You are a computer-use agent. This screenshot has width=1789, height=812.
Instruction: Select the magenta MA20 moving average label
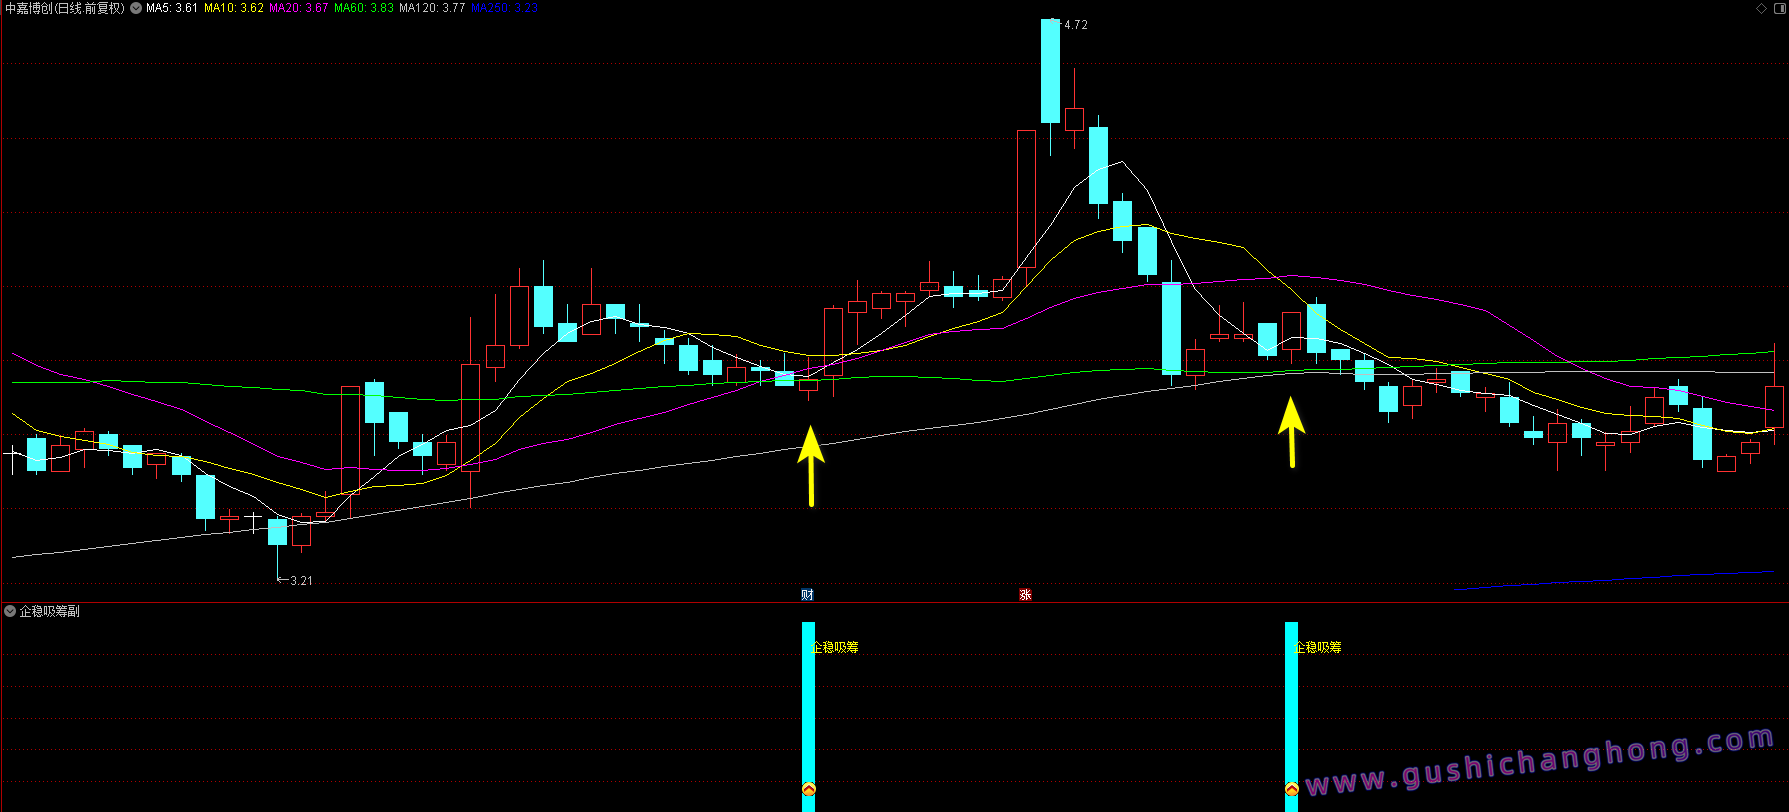pyautogui.click(x=298, y=8)
